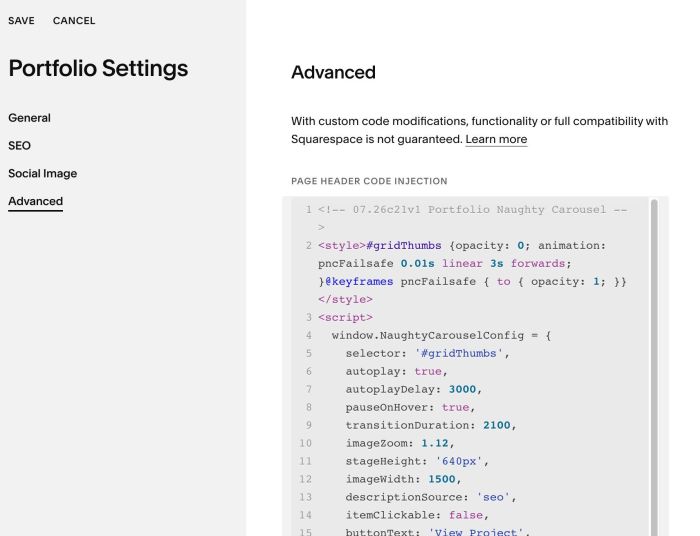
Task: Click the PAGE HEADER CODE INJECTION label
Action: point(369,181)
